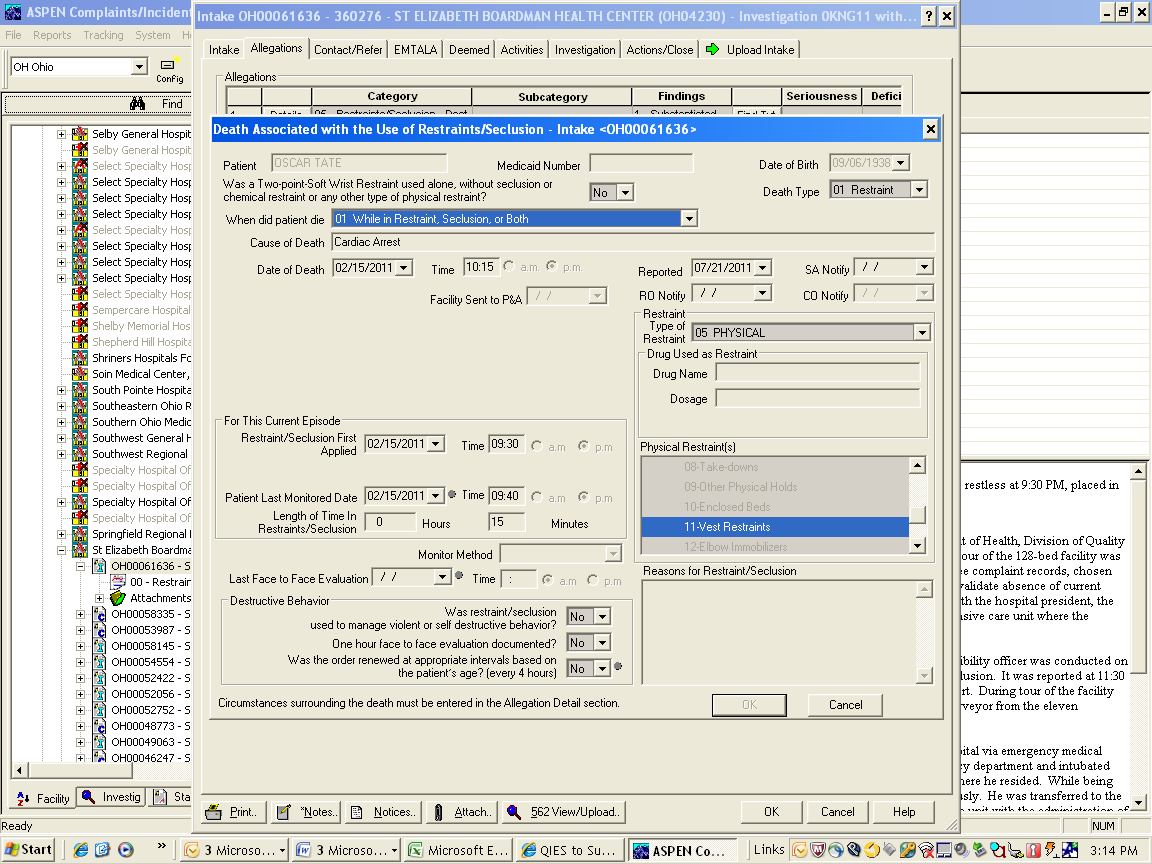Viewport: 1152px width, 864px height.
Task: Click the Cause of Death text field
Action: (632, 242)
